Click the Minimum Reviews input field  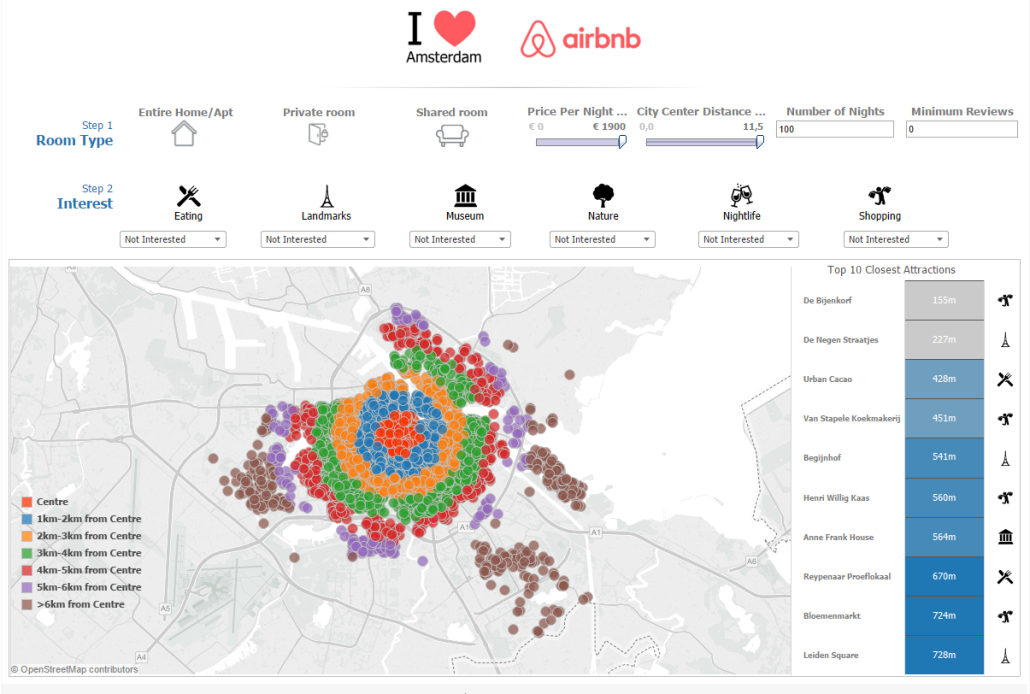coord(962,129)
